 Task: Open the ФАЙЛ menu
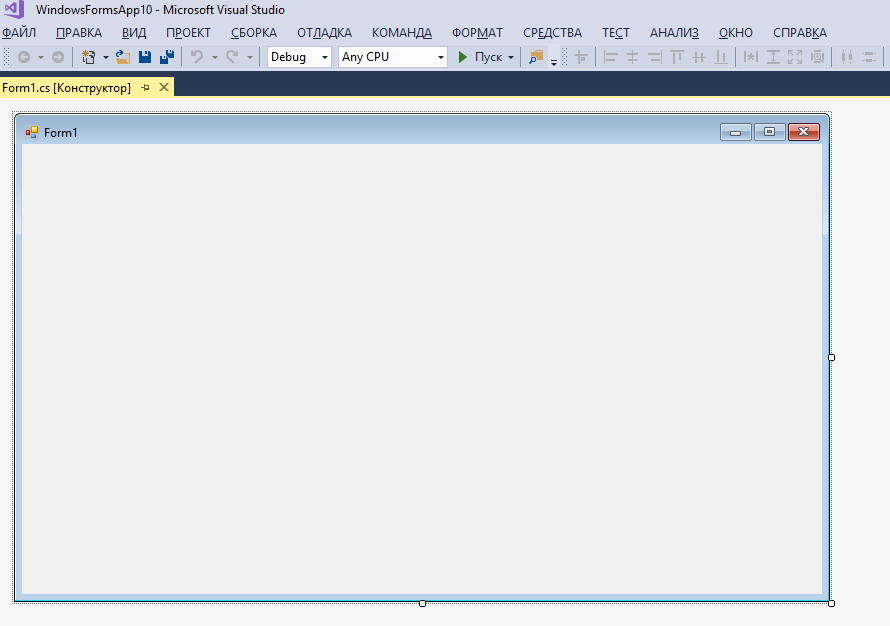click(19, 32)
